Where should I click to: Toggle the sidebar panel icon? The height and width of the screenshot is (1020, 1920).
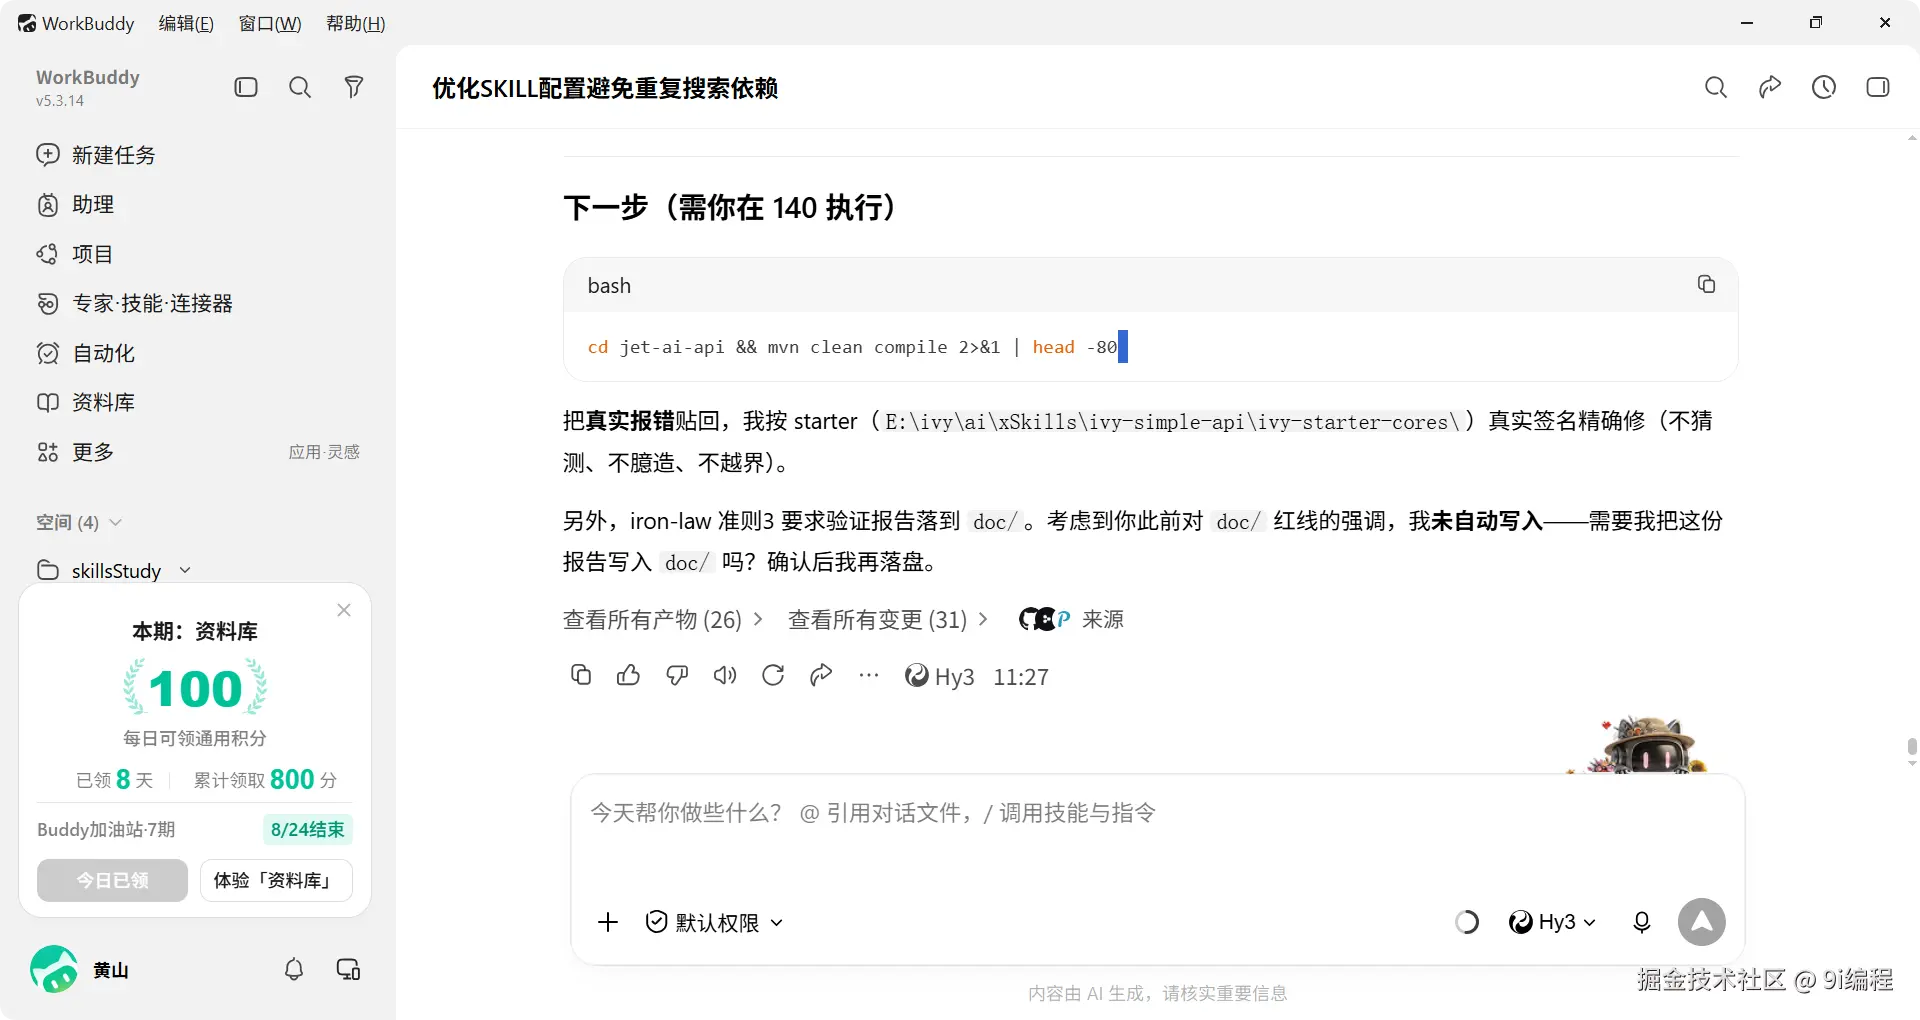(x=246, y=87)
